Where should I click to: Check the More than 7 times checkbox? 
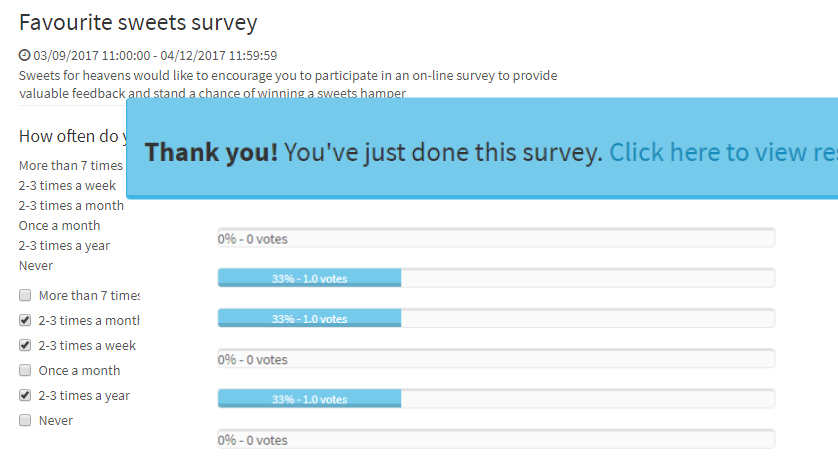pos(25,295)
